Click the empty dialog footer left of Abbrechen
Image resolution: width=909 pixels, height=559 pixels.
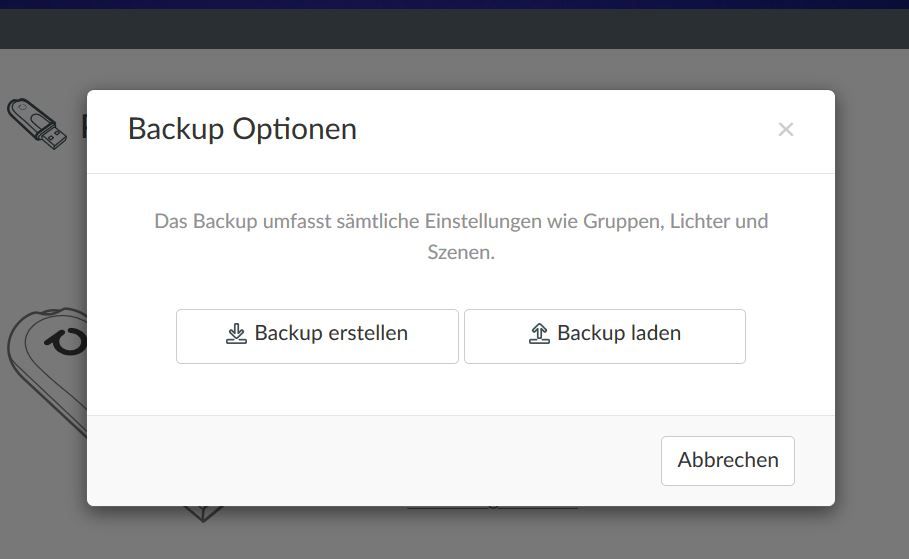(x=370, y=460)
